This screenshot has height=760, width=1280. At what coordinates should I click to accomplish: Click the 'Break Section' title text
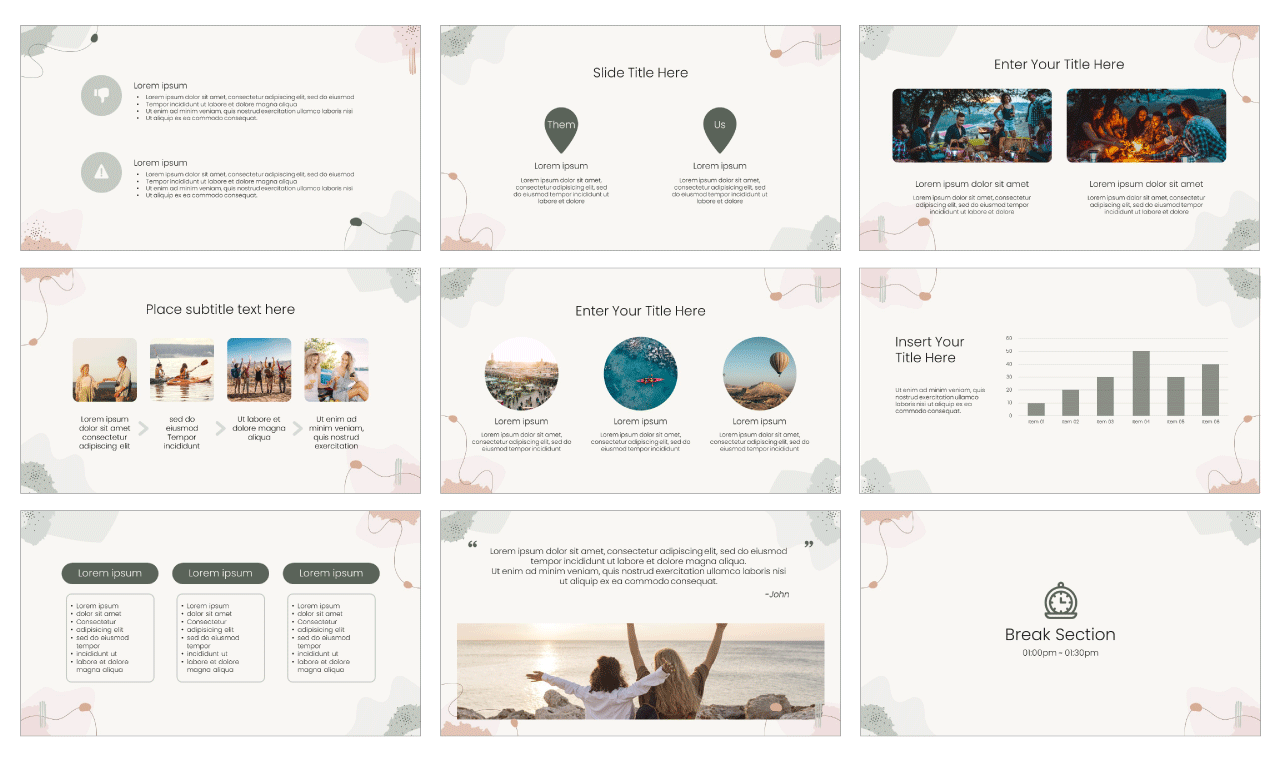[1060, 634]
